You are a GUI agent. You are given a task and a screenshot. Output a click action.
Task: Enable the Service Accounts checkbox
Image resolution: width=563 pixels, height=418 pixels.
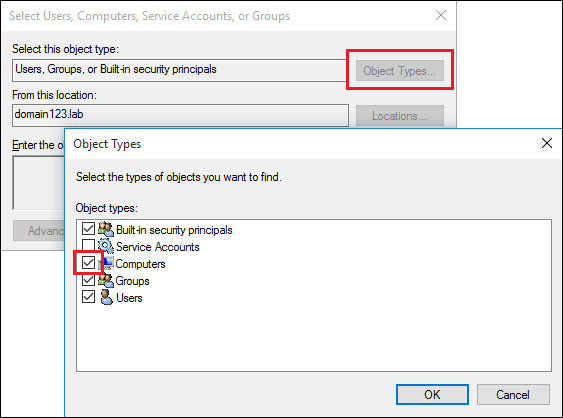click(88, 246)
